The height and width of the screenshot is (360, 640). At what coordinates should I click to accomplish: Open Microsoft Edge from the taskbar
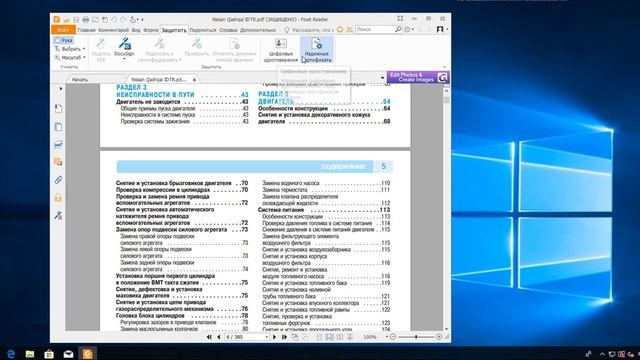click(11, 353)
